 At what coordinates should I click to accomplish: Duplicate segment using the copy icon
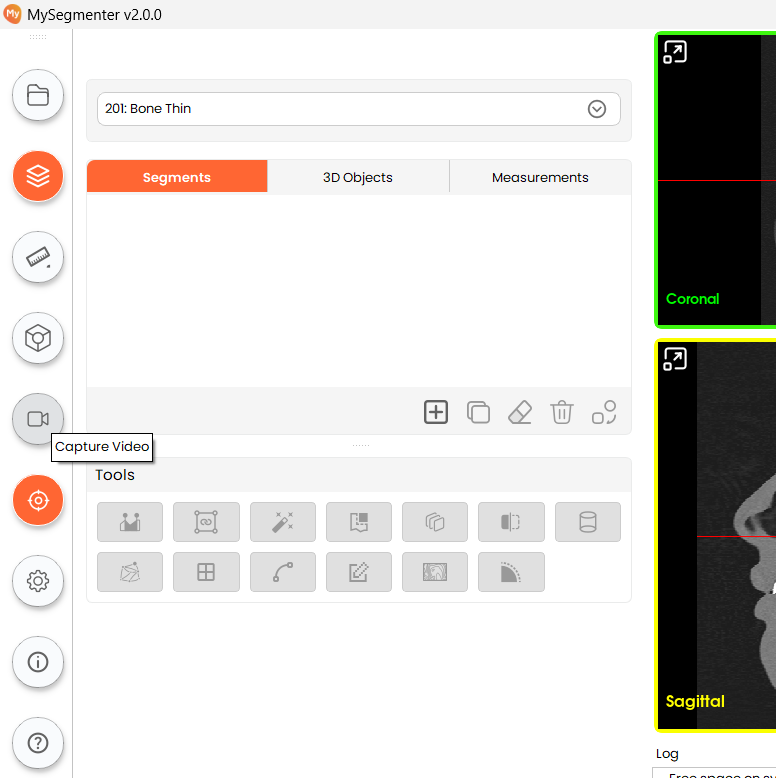478,412
